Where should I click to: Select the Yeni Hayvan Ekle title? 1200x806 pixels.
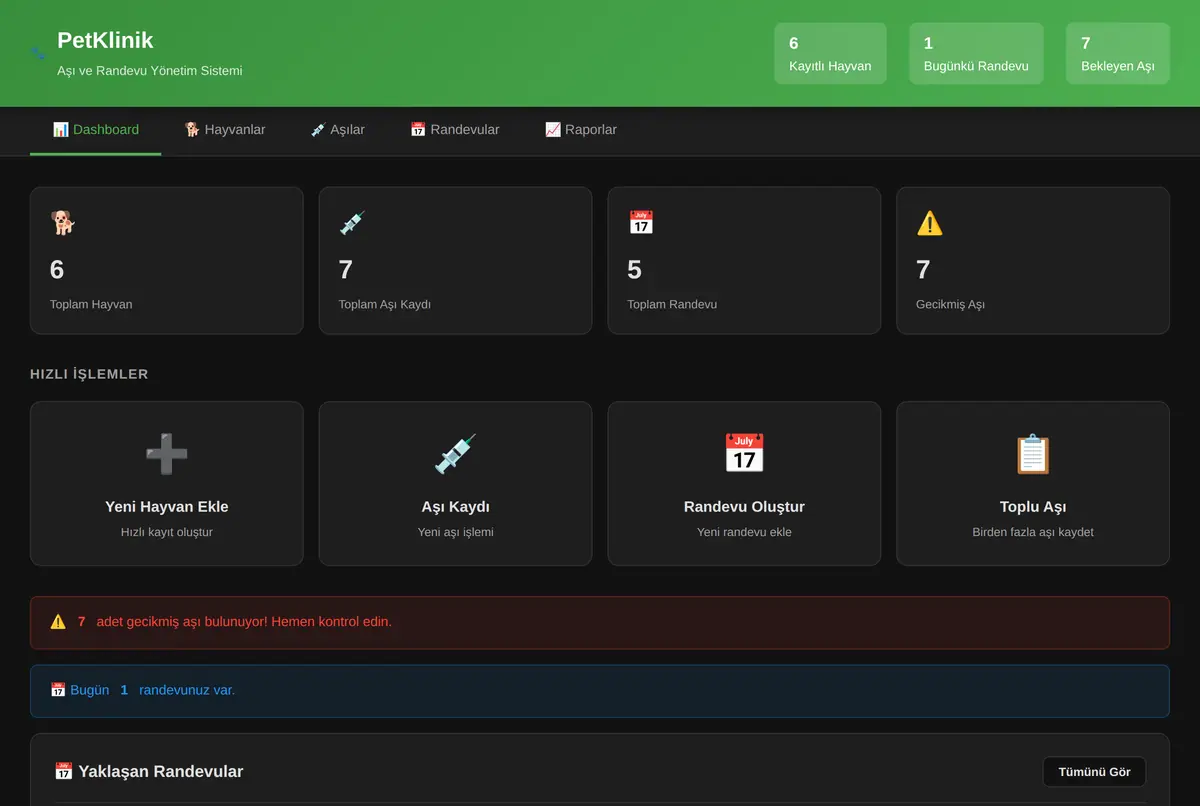click(x=167, y=507)
